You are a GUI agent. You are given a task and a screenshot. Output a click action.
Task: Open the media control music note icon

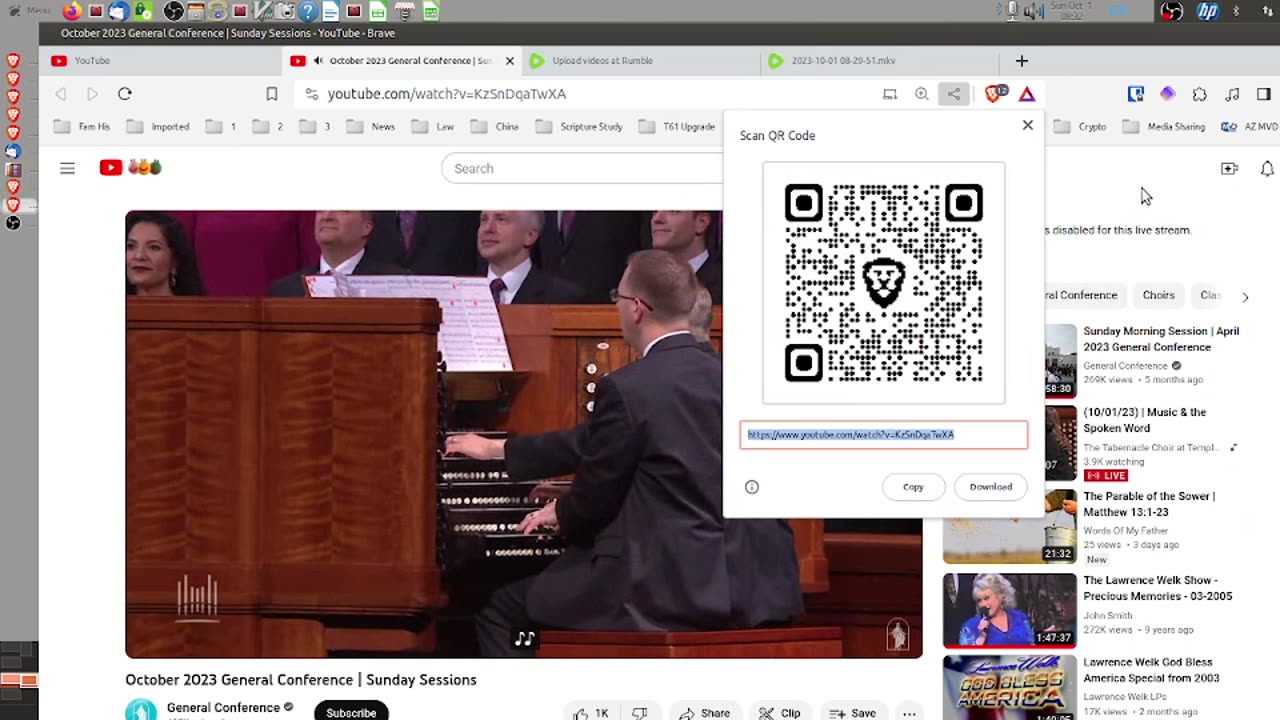1232,94
